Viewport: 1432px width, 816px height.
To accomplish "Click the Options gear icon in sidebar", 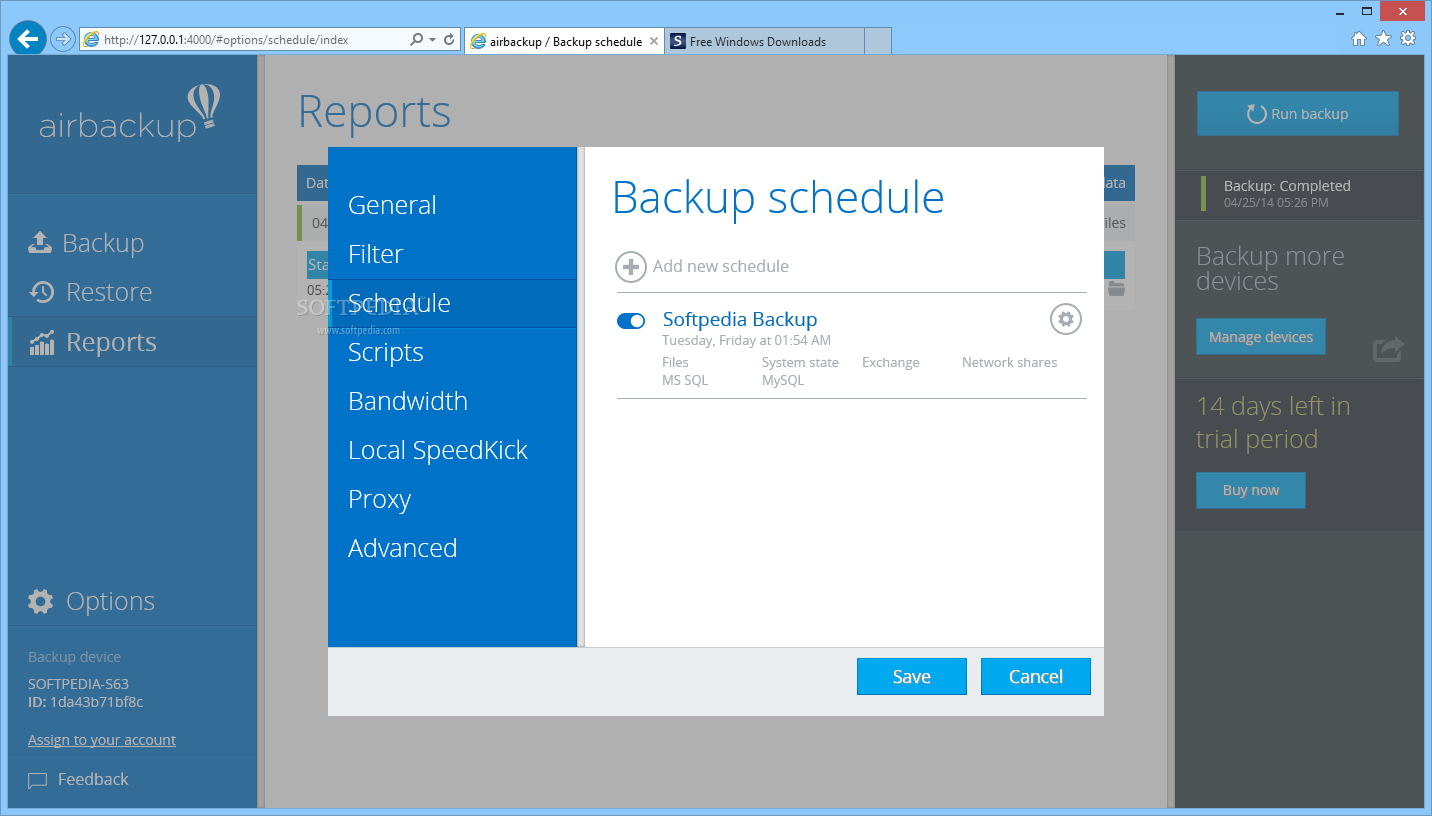I will point(41,601).
